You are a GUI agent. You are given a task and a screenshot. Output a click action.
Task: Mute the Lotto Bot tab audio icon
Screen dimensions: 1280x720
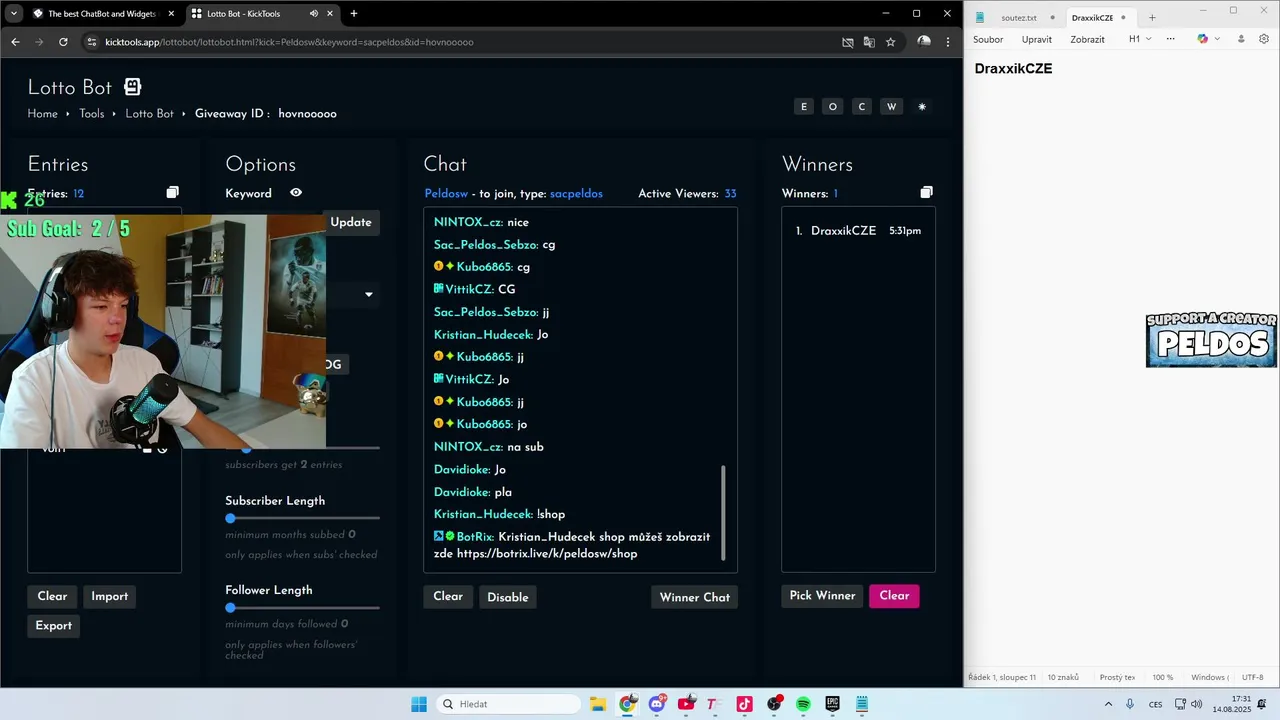[x=314, y=14]
